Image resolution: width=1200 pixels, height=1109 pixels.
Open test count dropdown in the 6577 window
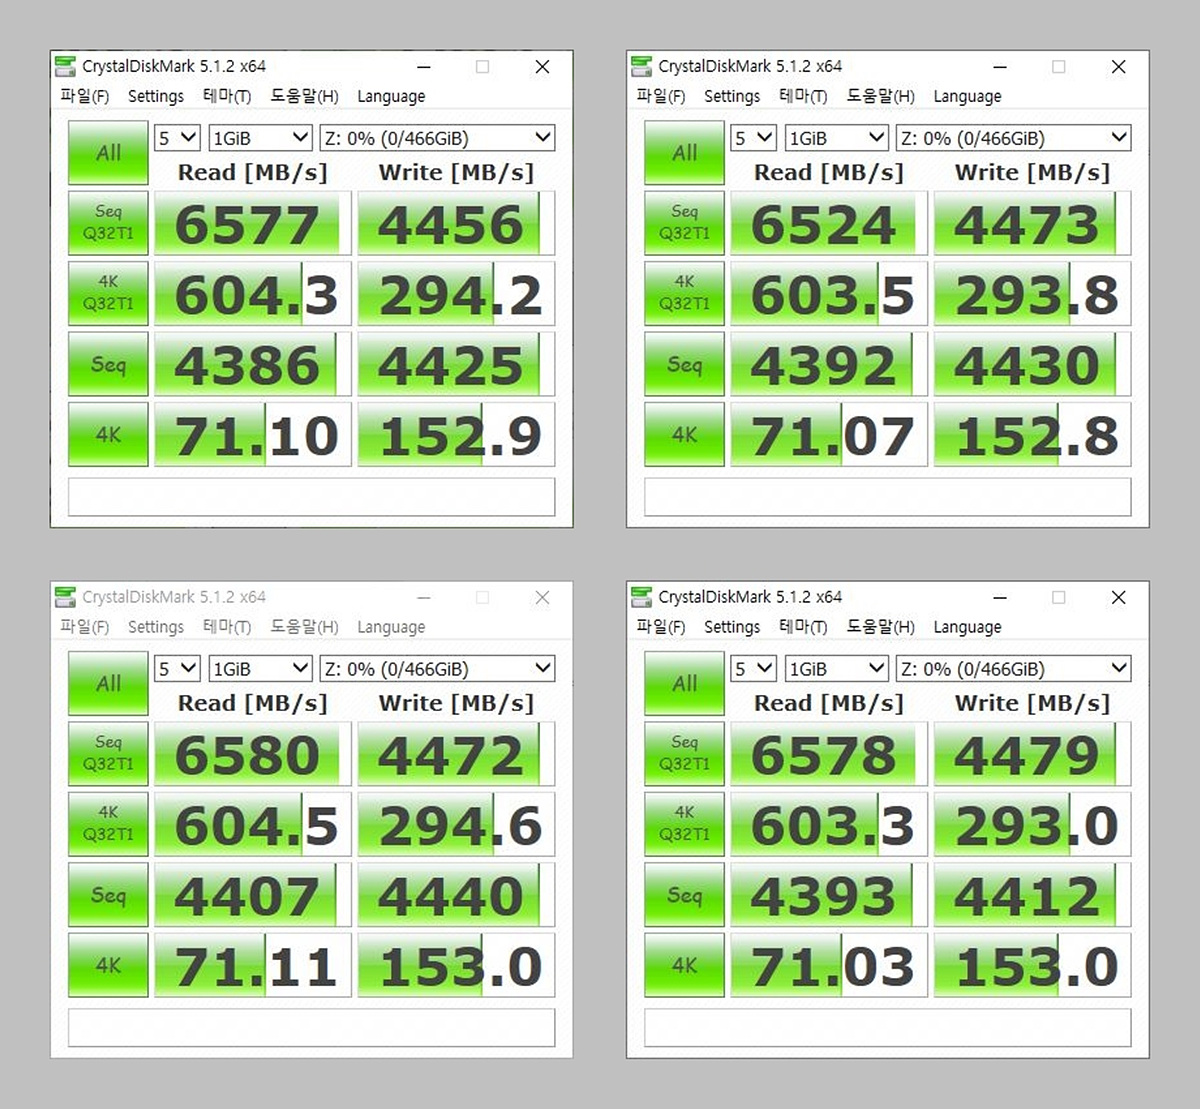tap(177, 138)
